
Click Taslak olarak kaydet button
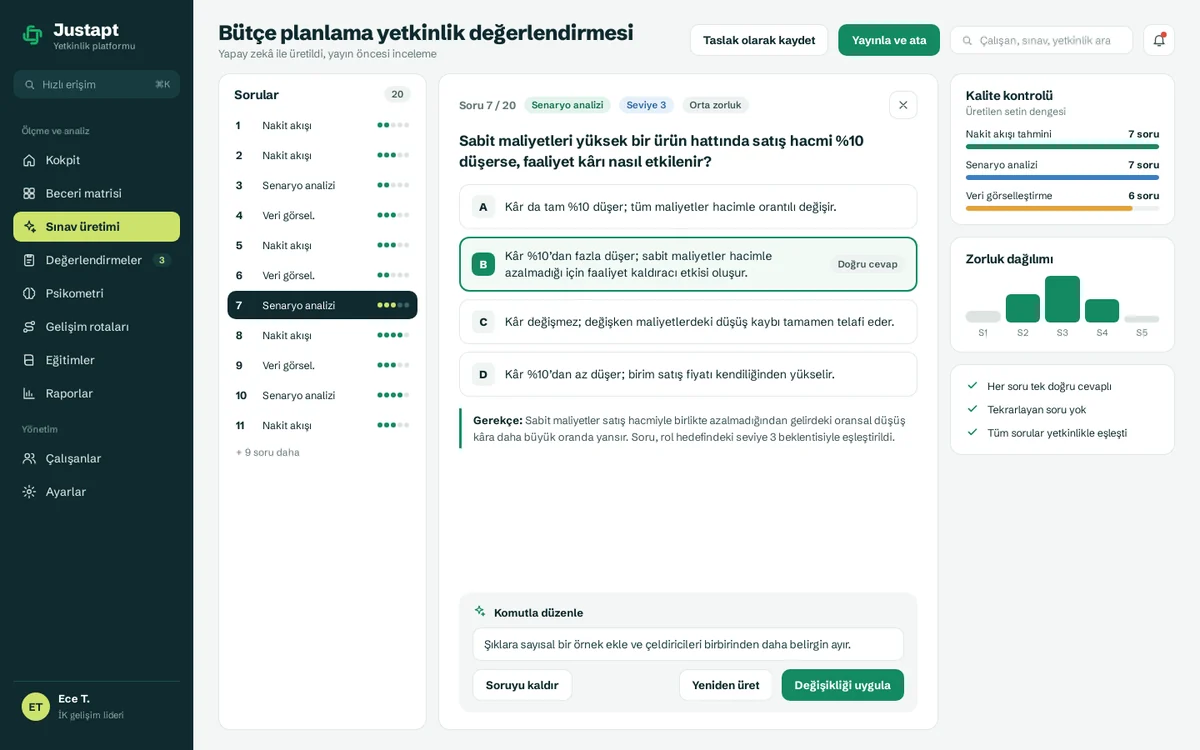coord(759,40)
